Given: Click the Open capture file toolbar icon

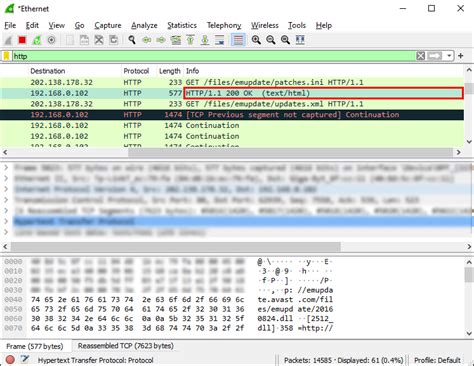Looking at the screenshot, I should 70,40.
